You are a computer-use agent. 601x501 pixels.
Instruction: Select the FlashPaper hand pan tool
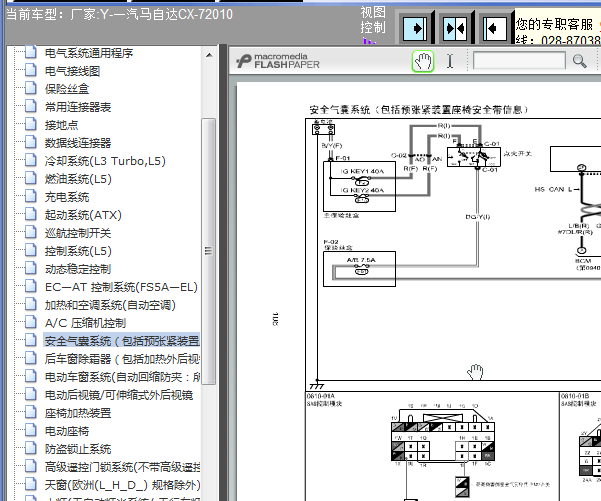[423, 61]
